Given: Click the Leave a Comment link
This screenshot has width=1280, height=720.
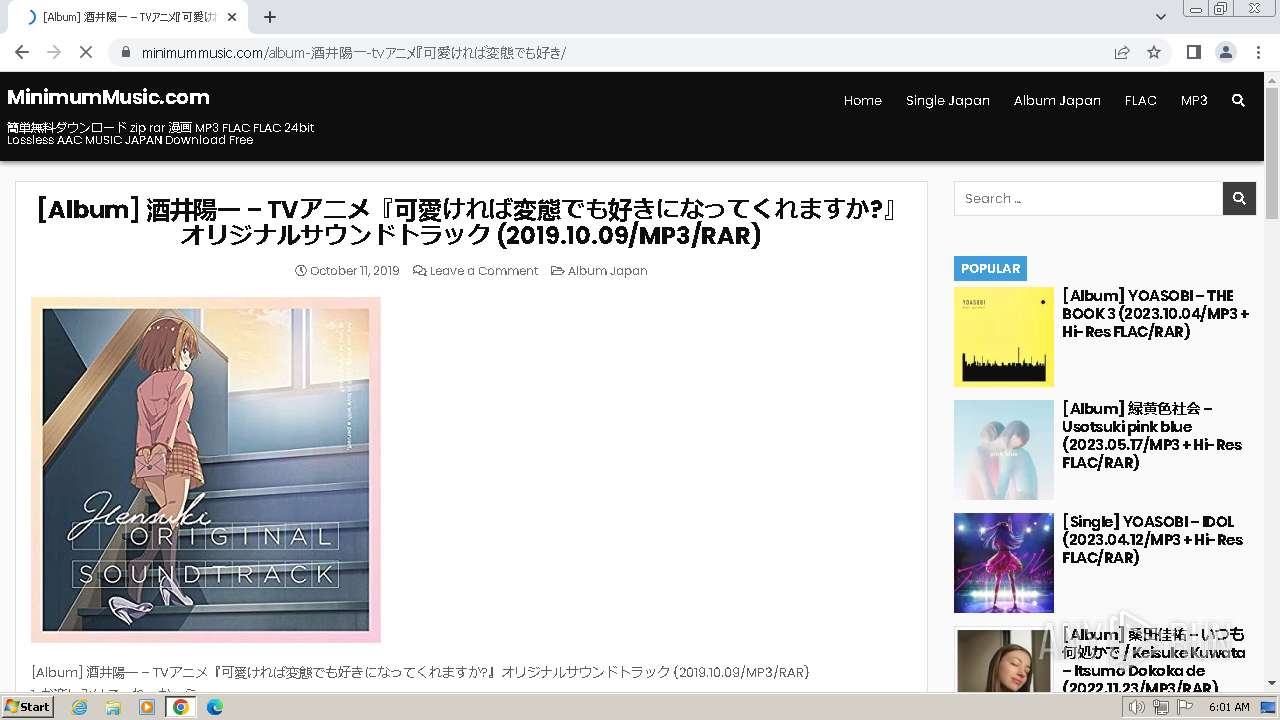Looking at the screenshot, I should 484,271.
